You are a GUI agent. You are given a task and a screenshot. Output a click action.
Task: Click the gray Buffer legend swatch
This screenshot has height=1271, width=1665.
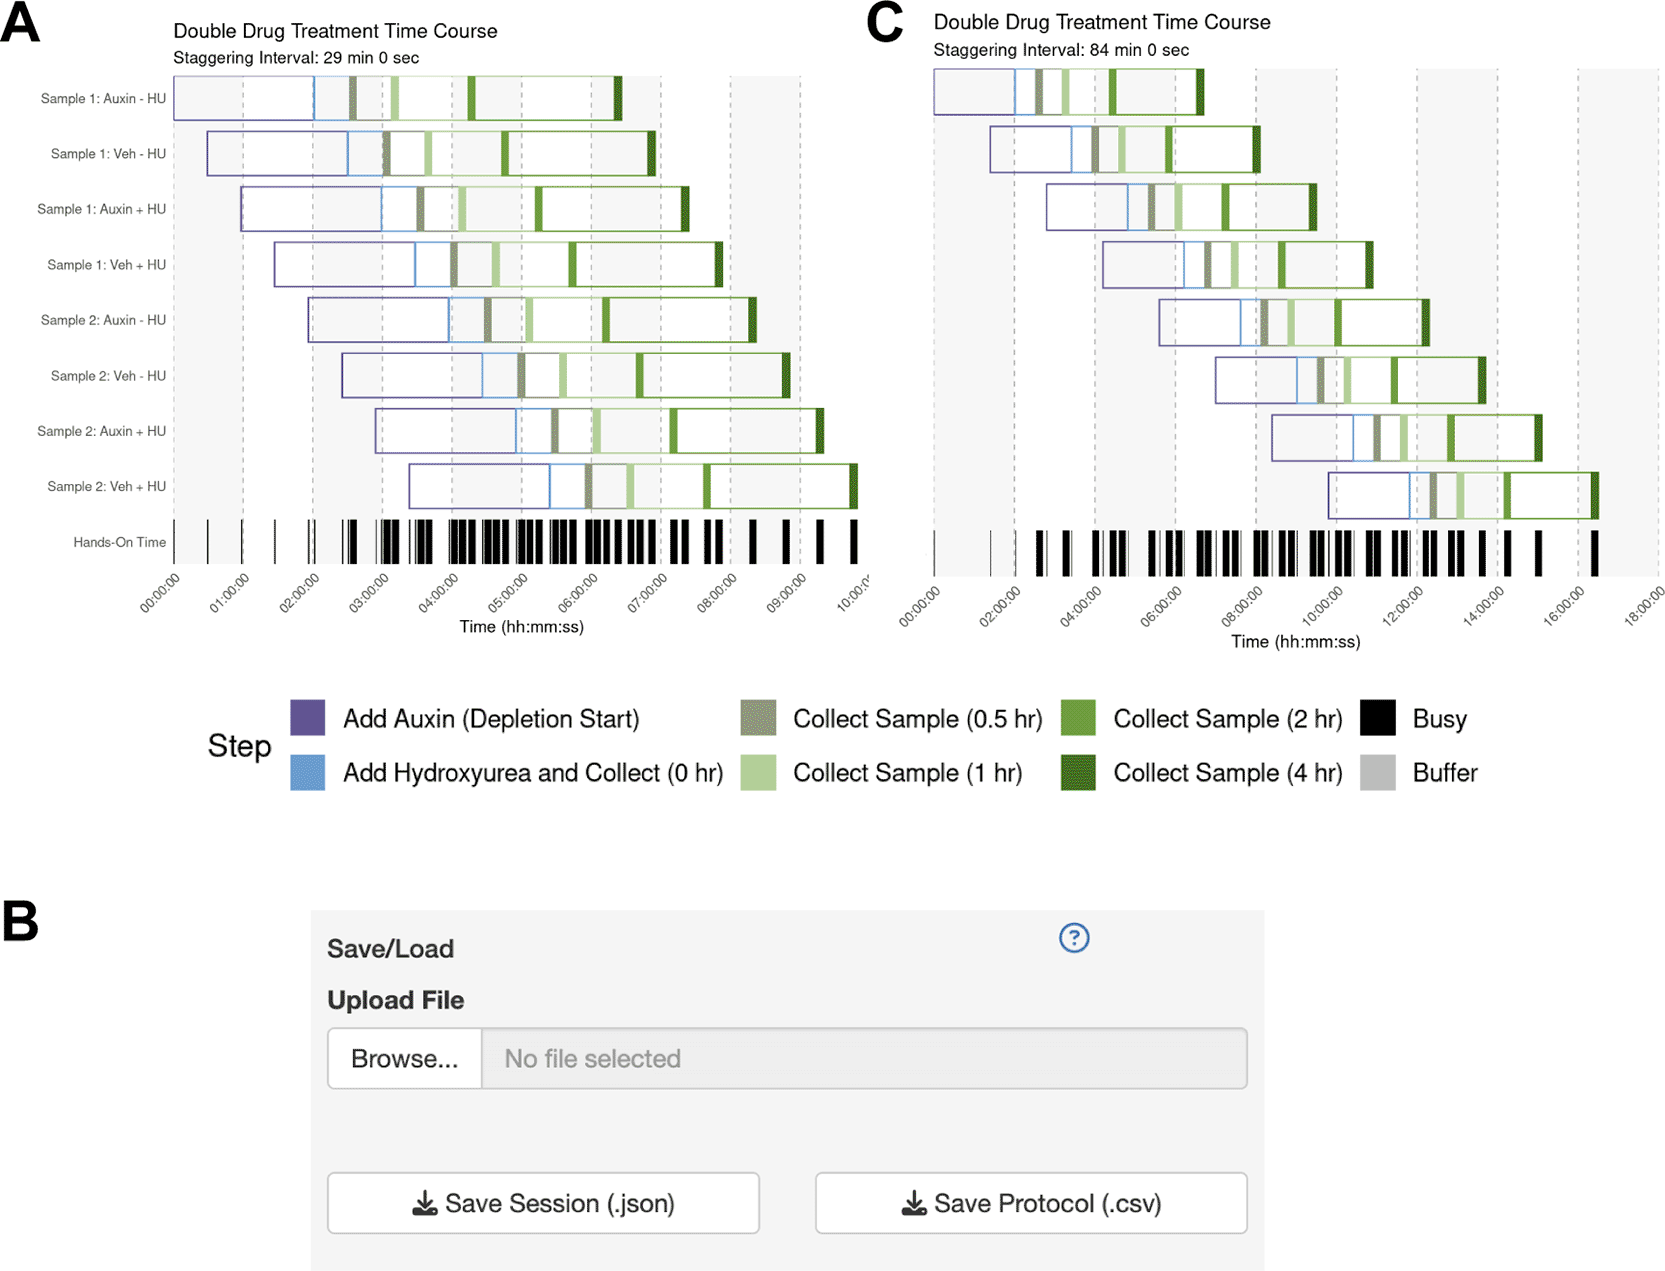[x=1378, y=773]
